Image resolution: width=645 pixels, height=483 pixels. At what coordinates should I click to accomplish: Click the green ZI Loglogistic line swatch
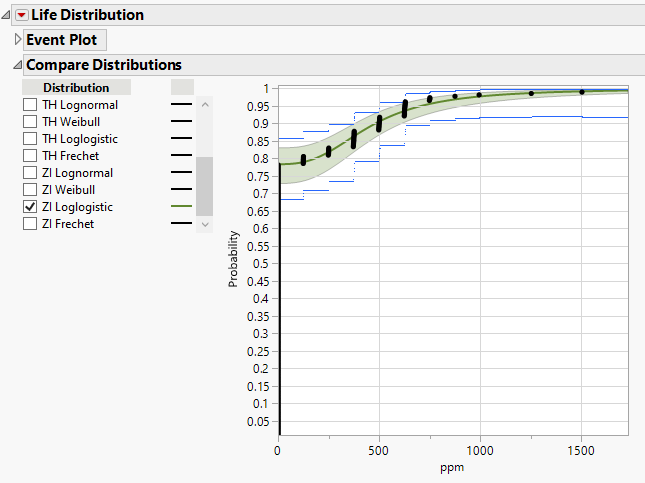pos(181,207)
